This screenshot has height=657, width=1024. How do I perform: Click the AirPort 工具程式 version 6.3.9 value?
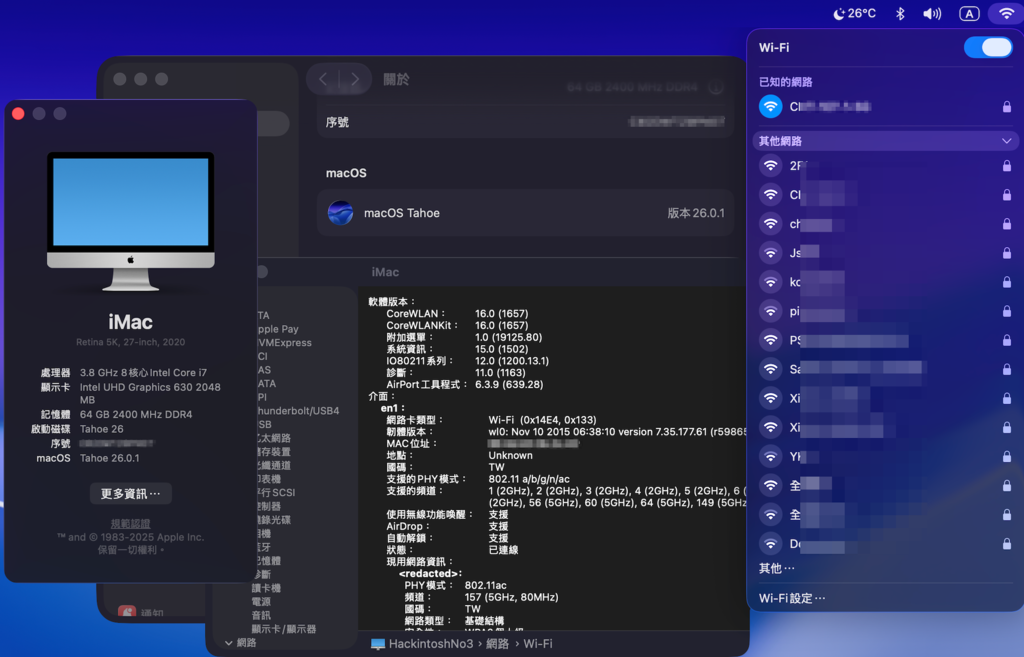(x=509, y=384)
